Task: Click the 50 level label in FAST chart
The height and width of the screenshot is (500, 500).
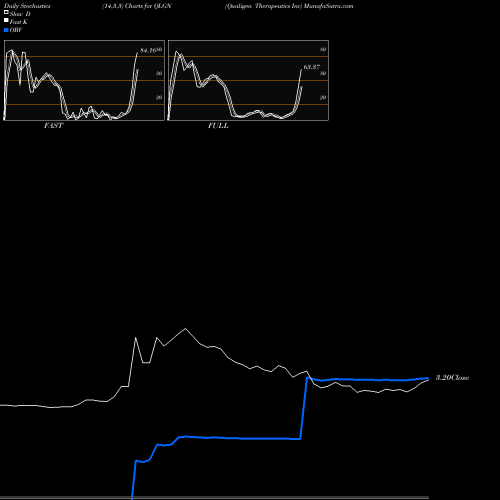Action: (159, 73)
